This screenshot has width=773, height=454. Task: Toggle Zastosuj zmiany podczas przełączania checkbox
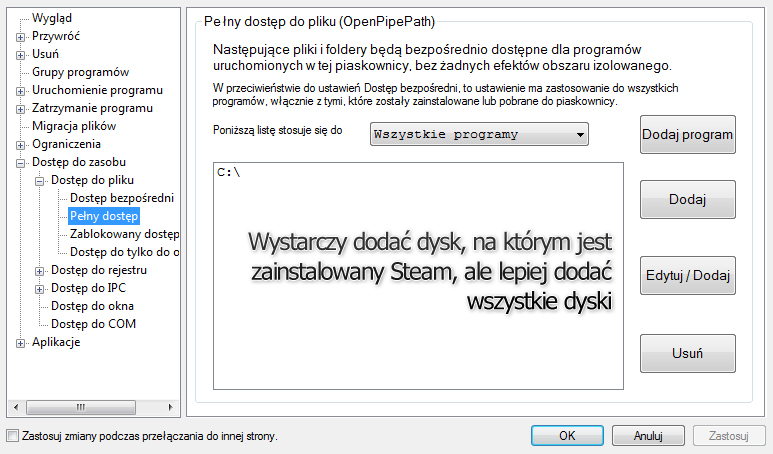pos(13,436)
